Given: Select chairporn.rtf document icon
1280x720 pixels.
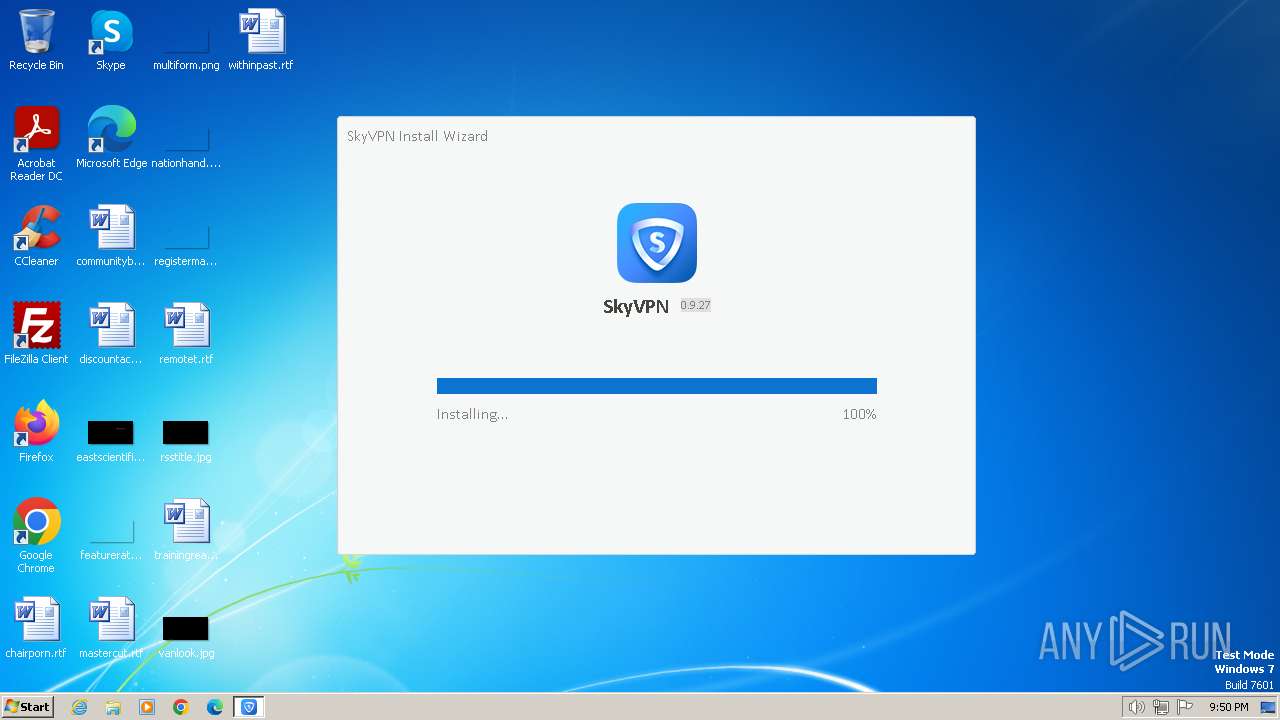Looking at the screenshot, I should (36, 628).
